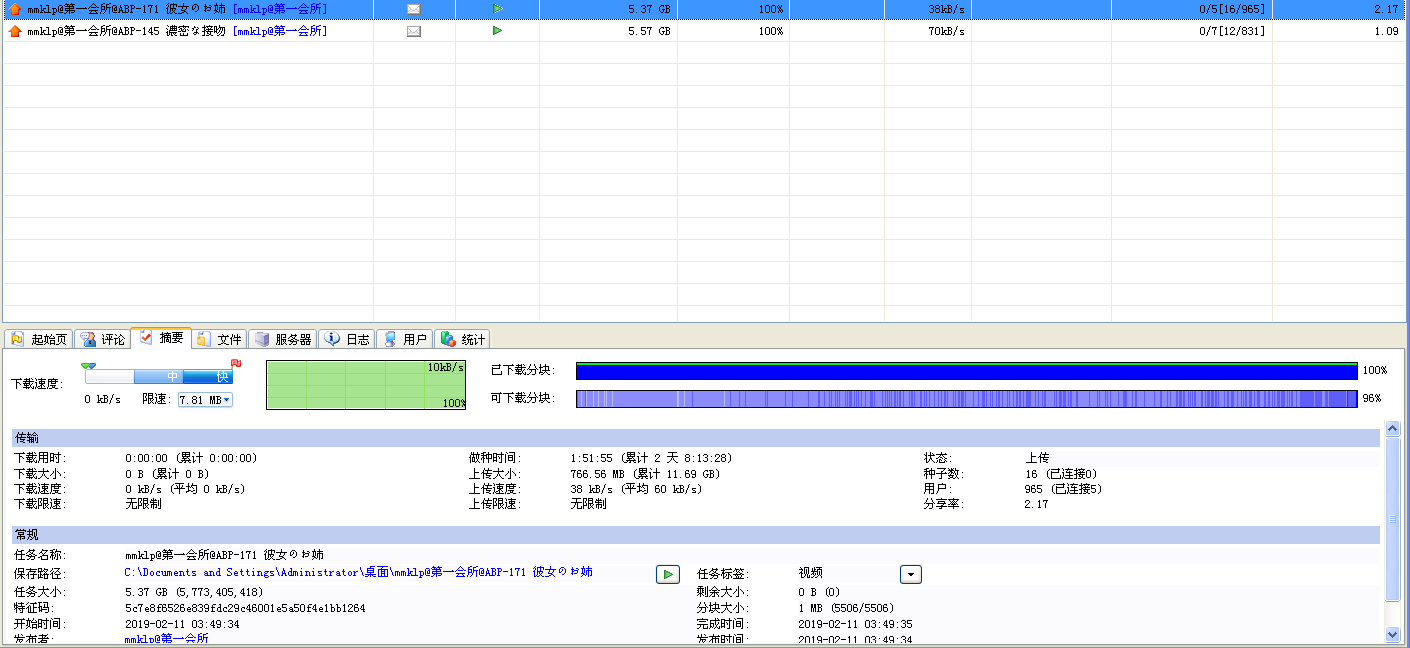The height and width of the screenshot is (648, 1410).
Task: Select the 中 (medium) download speed segment
Action: click(173, 377)
